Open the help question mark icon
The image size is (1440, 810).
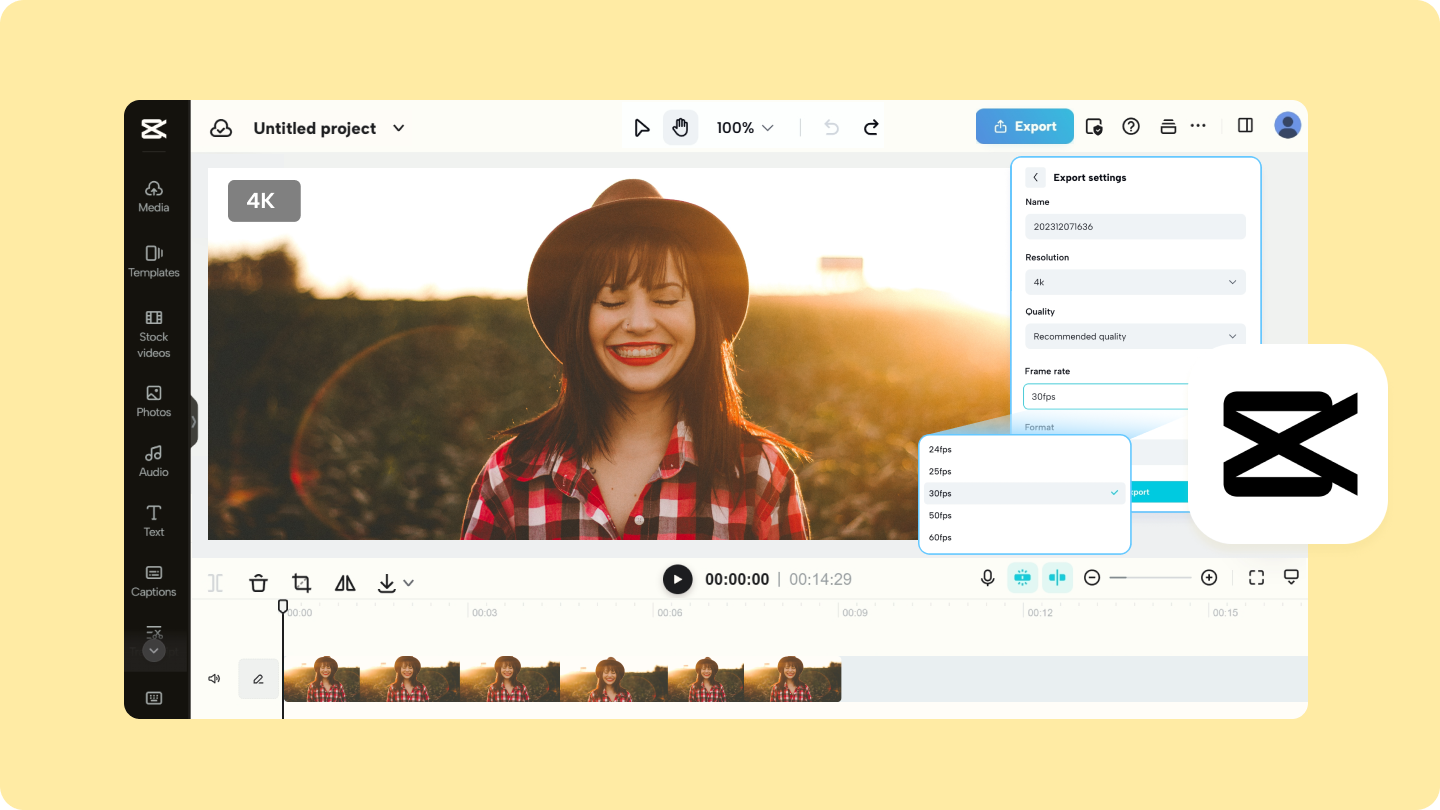(x=1131, y=126)
